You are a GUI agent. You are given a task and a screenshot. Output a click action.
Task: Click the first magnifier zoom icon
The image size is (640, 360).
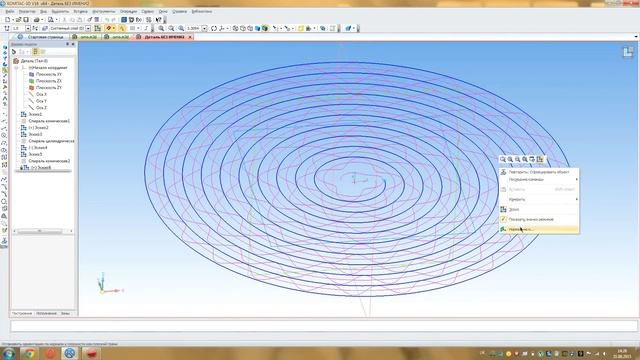(x=161, y=28)
